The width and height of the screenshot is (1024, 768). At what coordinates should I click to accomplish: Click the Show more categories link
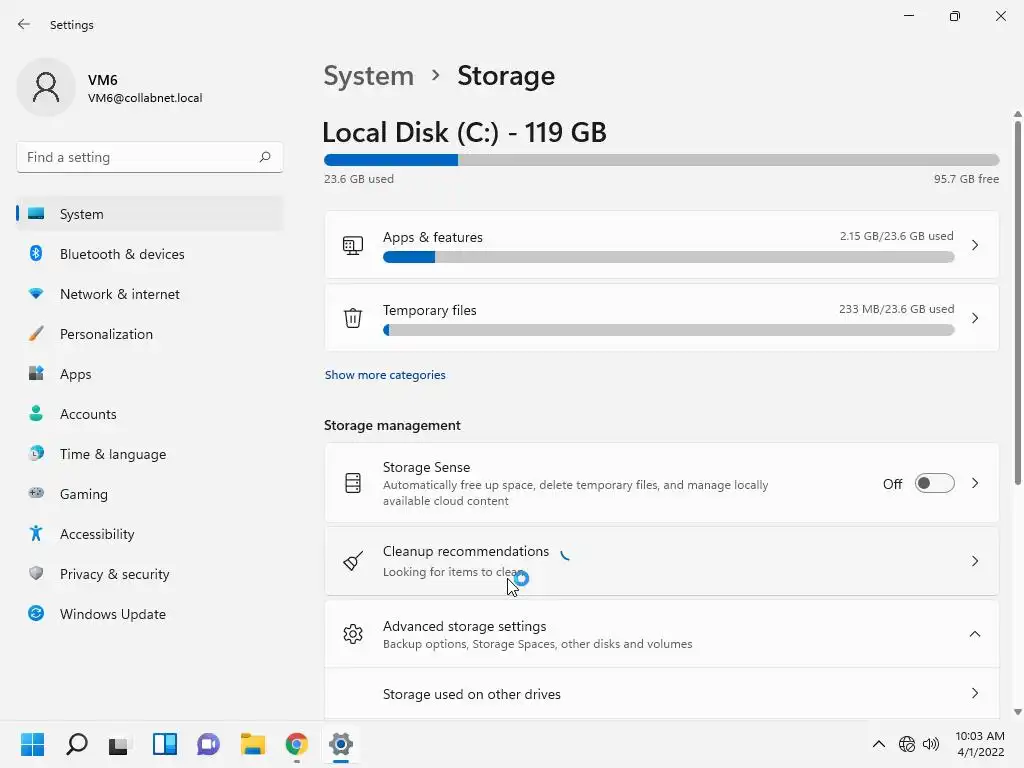(x=385, y=375)
